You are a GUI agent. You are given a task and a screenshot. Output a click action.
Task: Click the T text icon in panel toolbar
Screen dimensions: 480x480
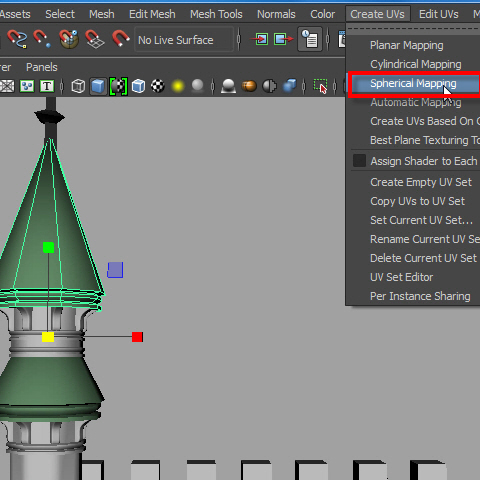click(47, 86)
